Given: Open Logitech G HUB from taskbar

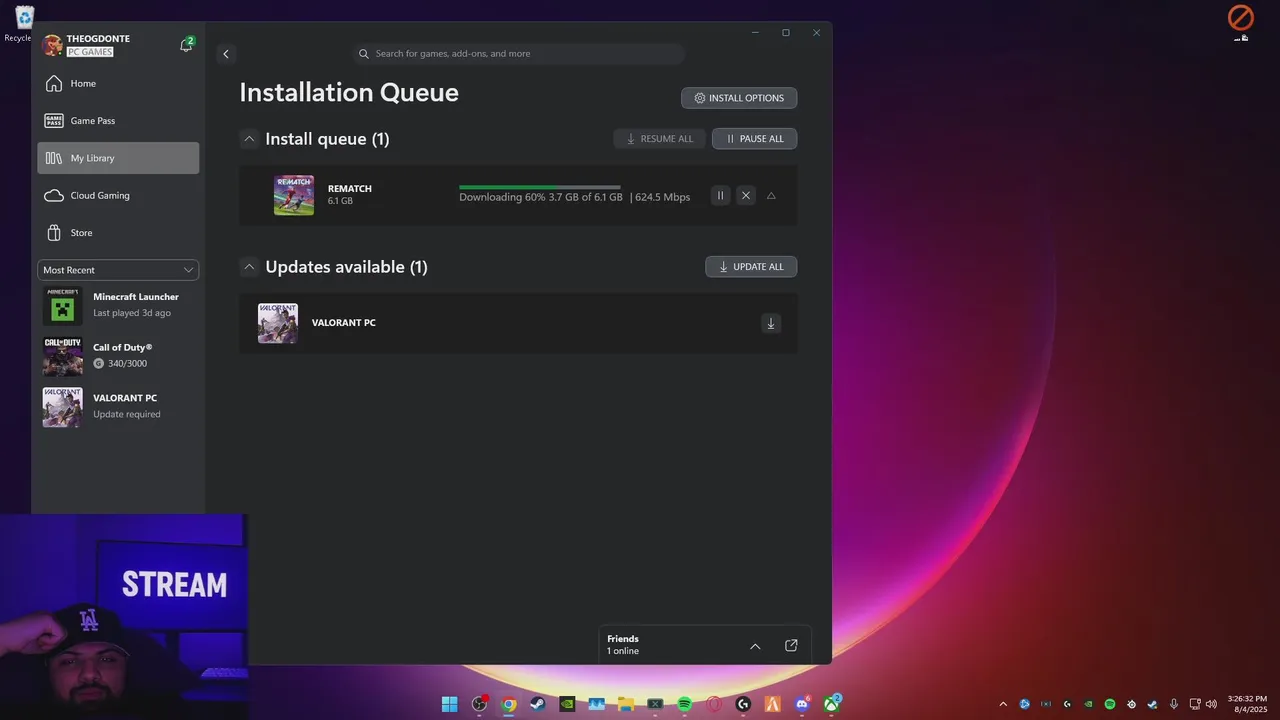Looking at the screenshot, I should [x=743, y=704].
